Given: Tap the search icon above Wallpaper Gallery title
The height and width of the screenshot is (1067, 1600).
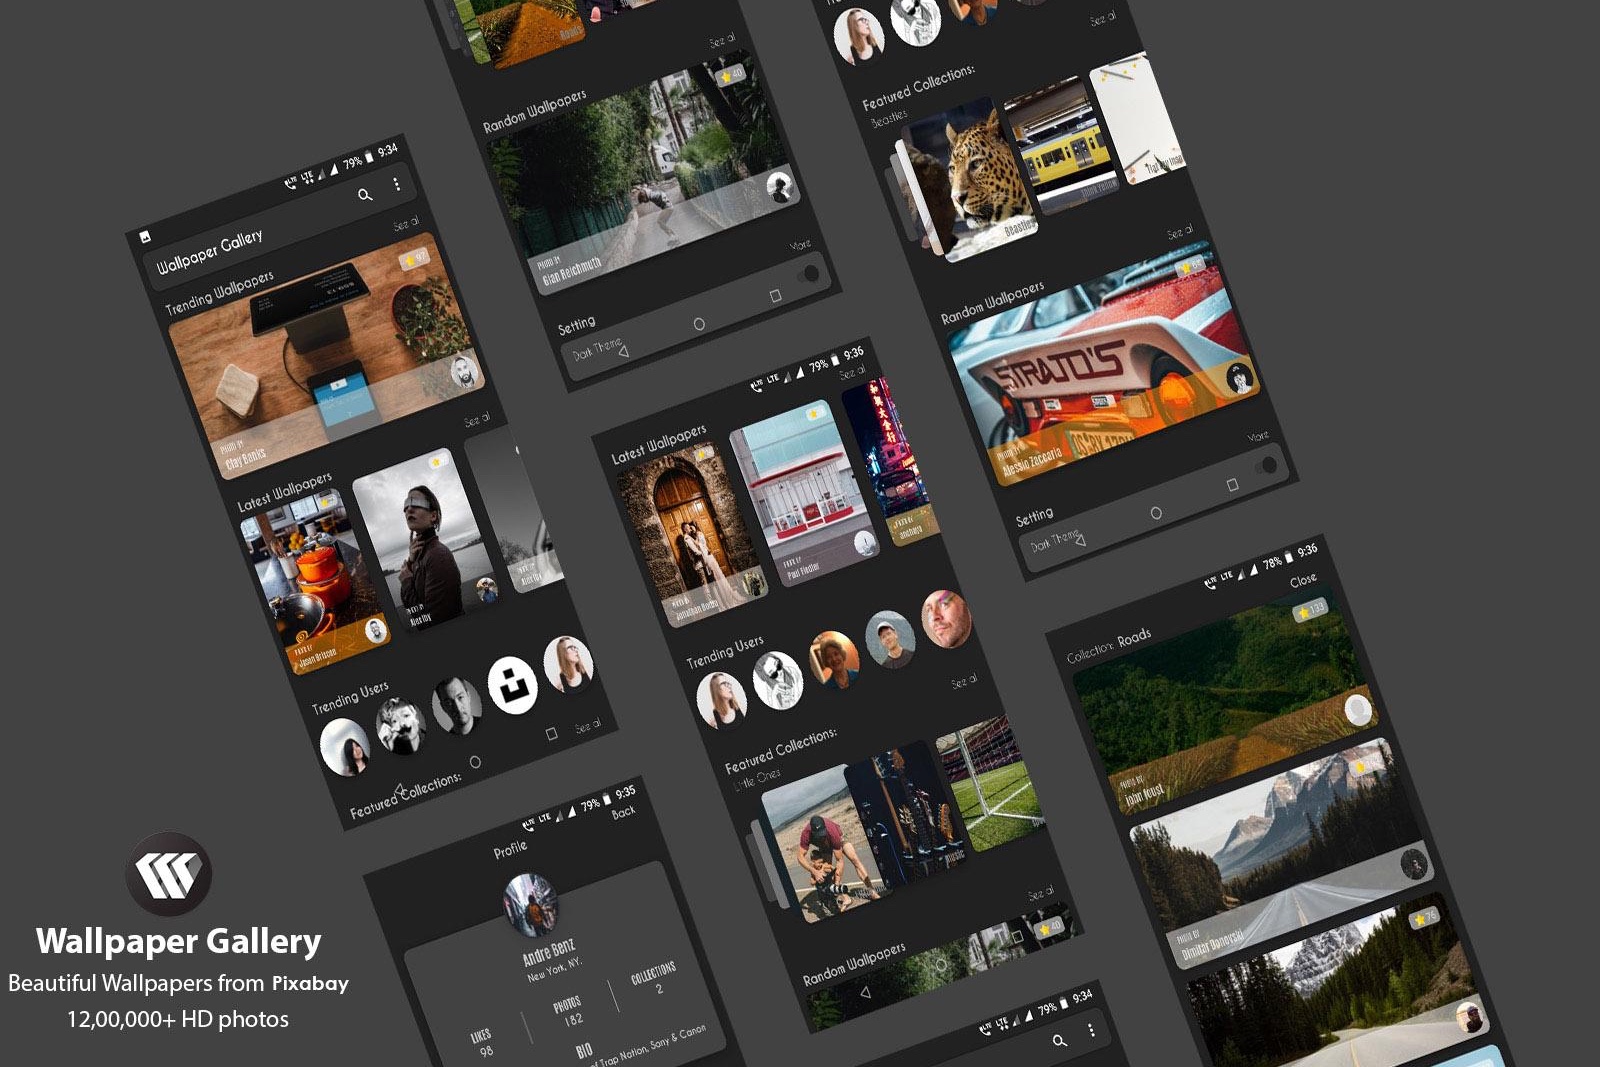Looking at the screenshot, I should (365, 195).
